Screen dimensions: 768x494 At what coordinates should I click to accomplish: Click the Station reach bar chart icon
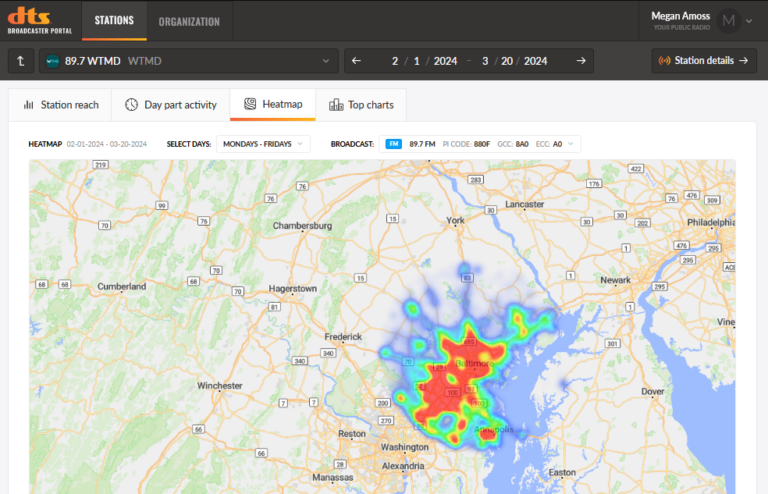(x=28, y=105)
